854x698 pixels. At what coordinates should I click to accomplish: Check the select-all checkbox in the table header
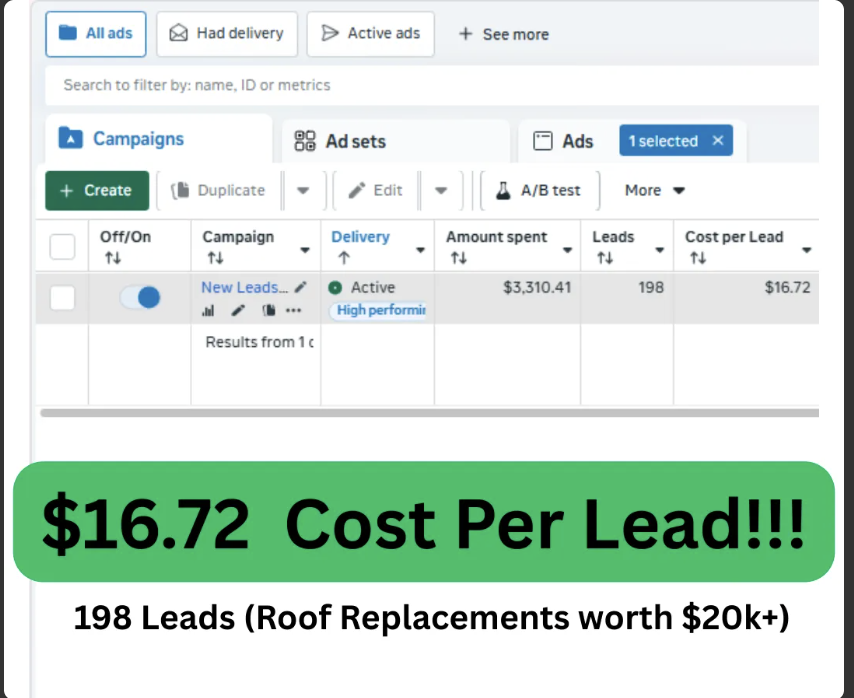62,246
